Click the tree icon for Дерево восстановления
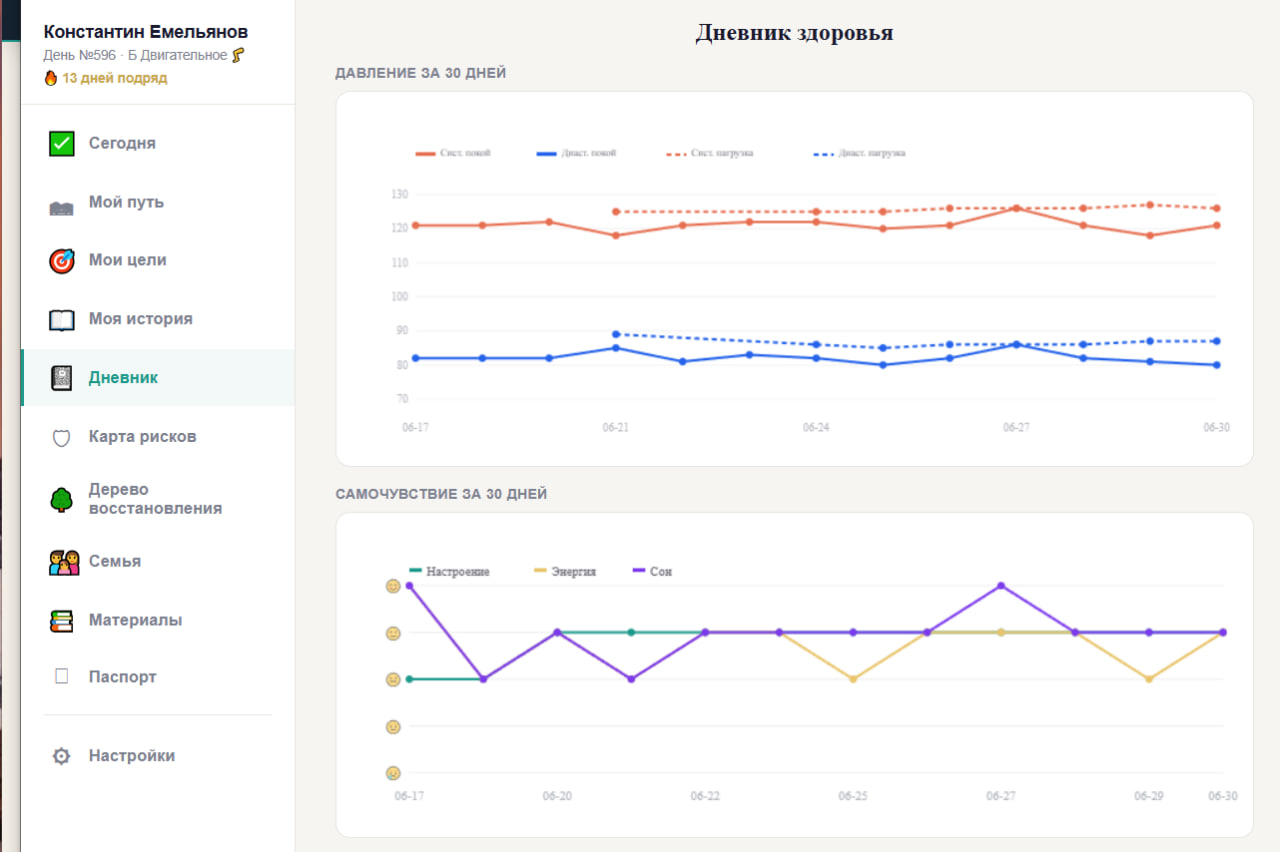 (62, 499)
